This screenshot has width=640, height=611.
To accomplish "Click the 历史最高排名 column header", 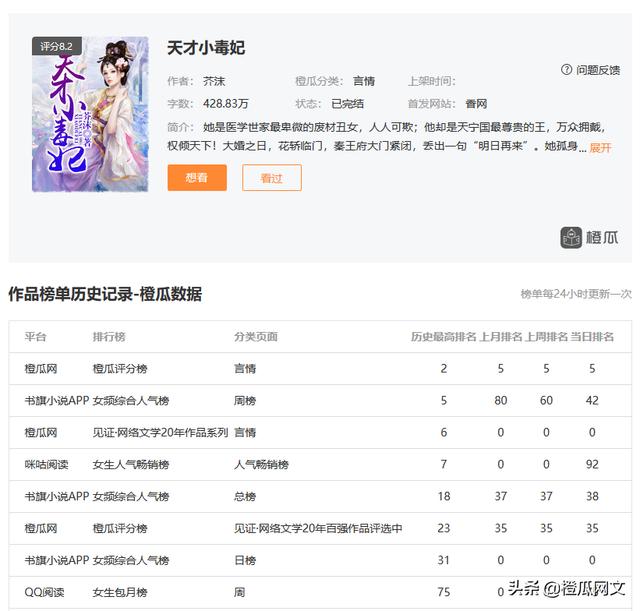I will coord(444,337).
